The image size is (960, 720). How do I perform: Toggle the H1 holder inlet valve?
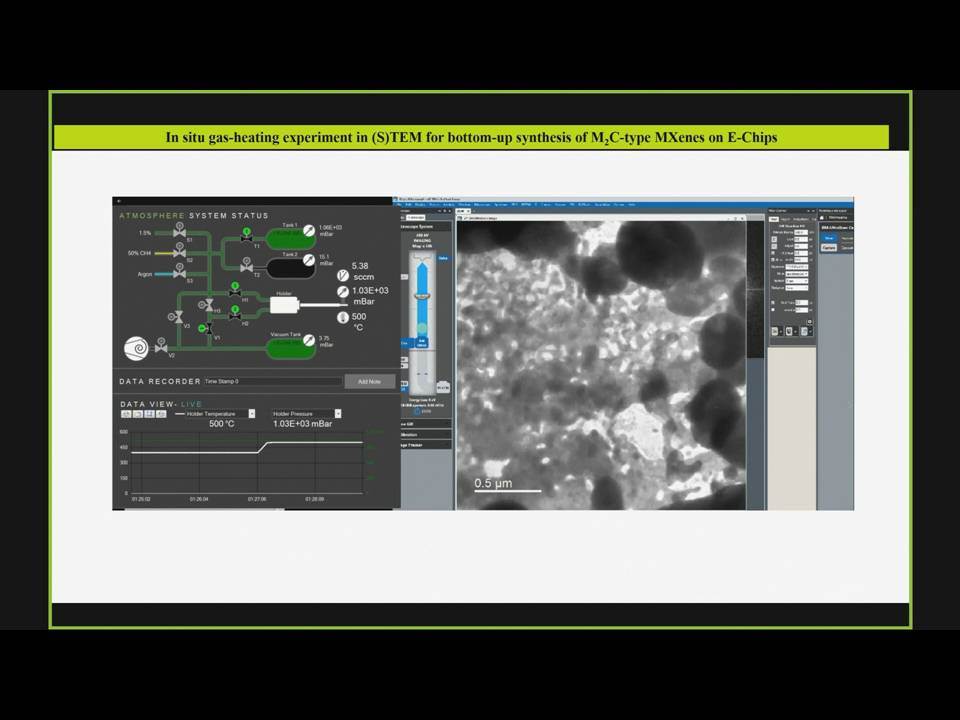point(234,290)
